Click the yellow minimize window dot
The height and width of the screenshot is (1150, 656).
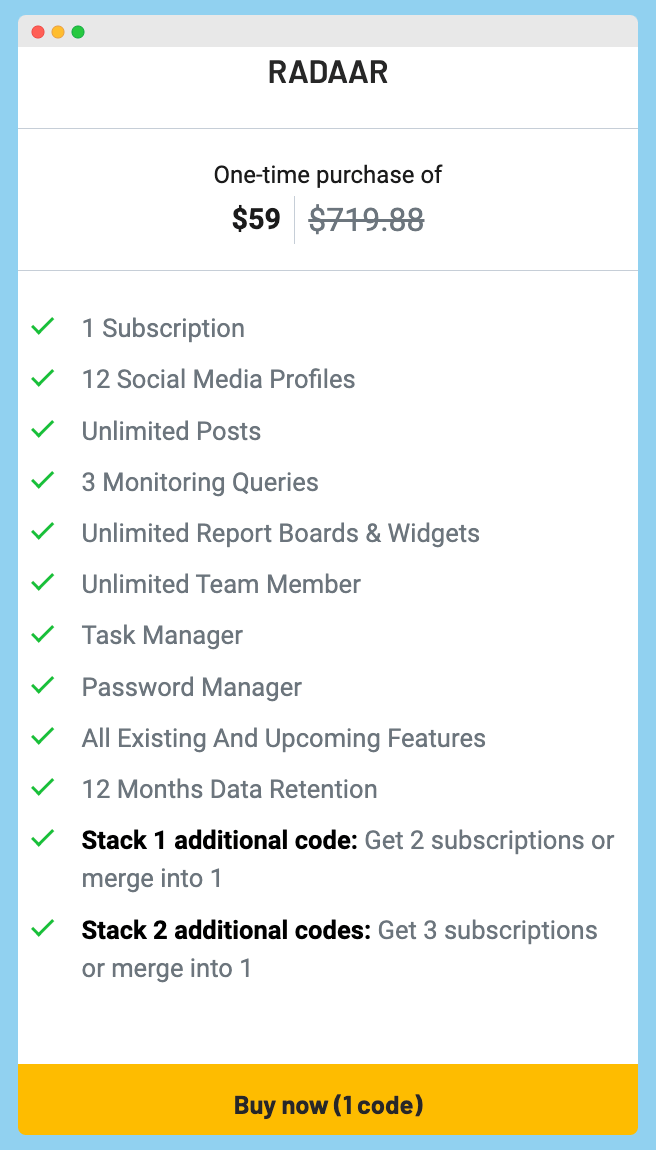[58, 32]
